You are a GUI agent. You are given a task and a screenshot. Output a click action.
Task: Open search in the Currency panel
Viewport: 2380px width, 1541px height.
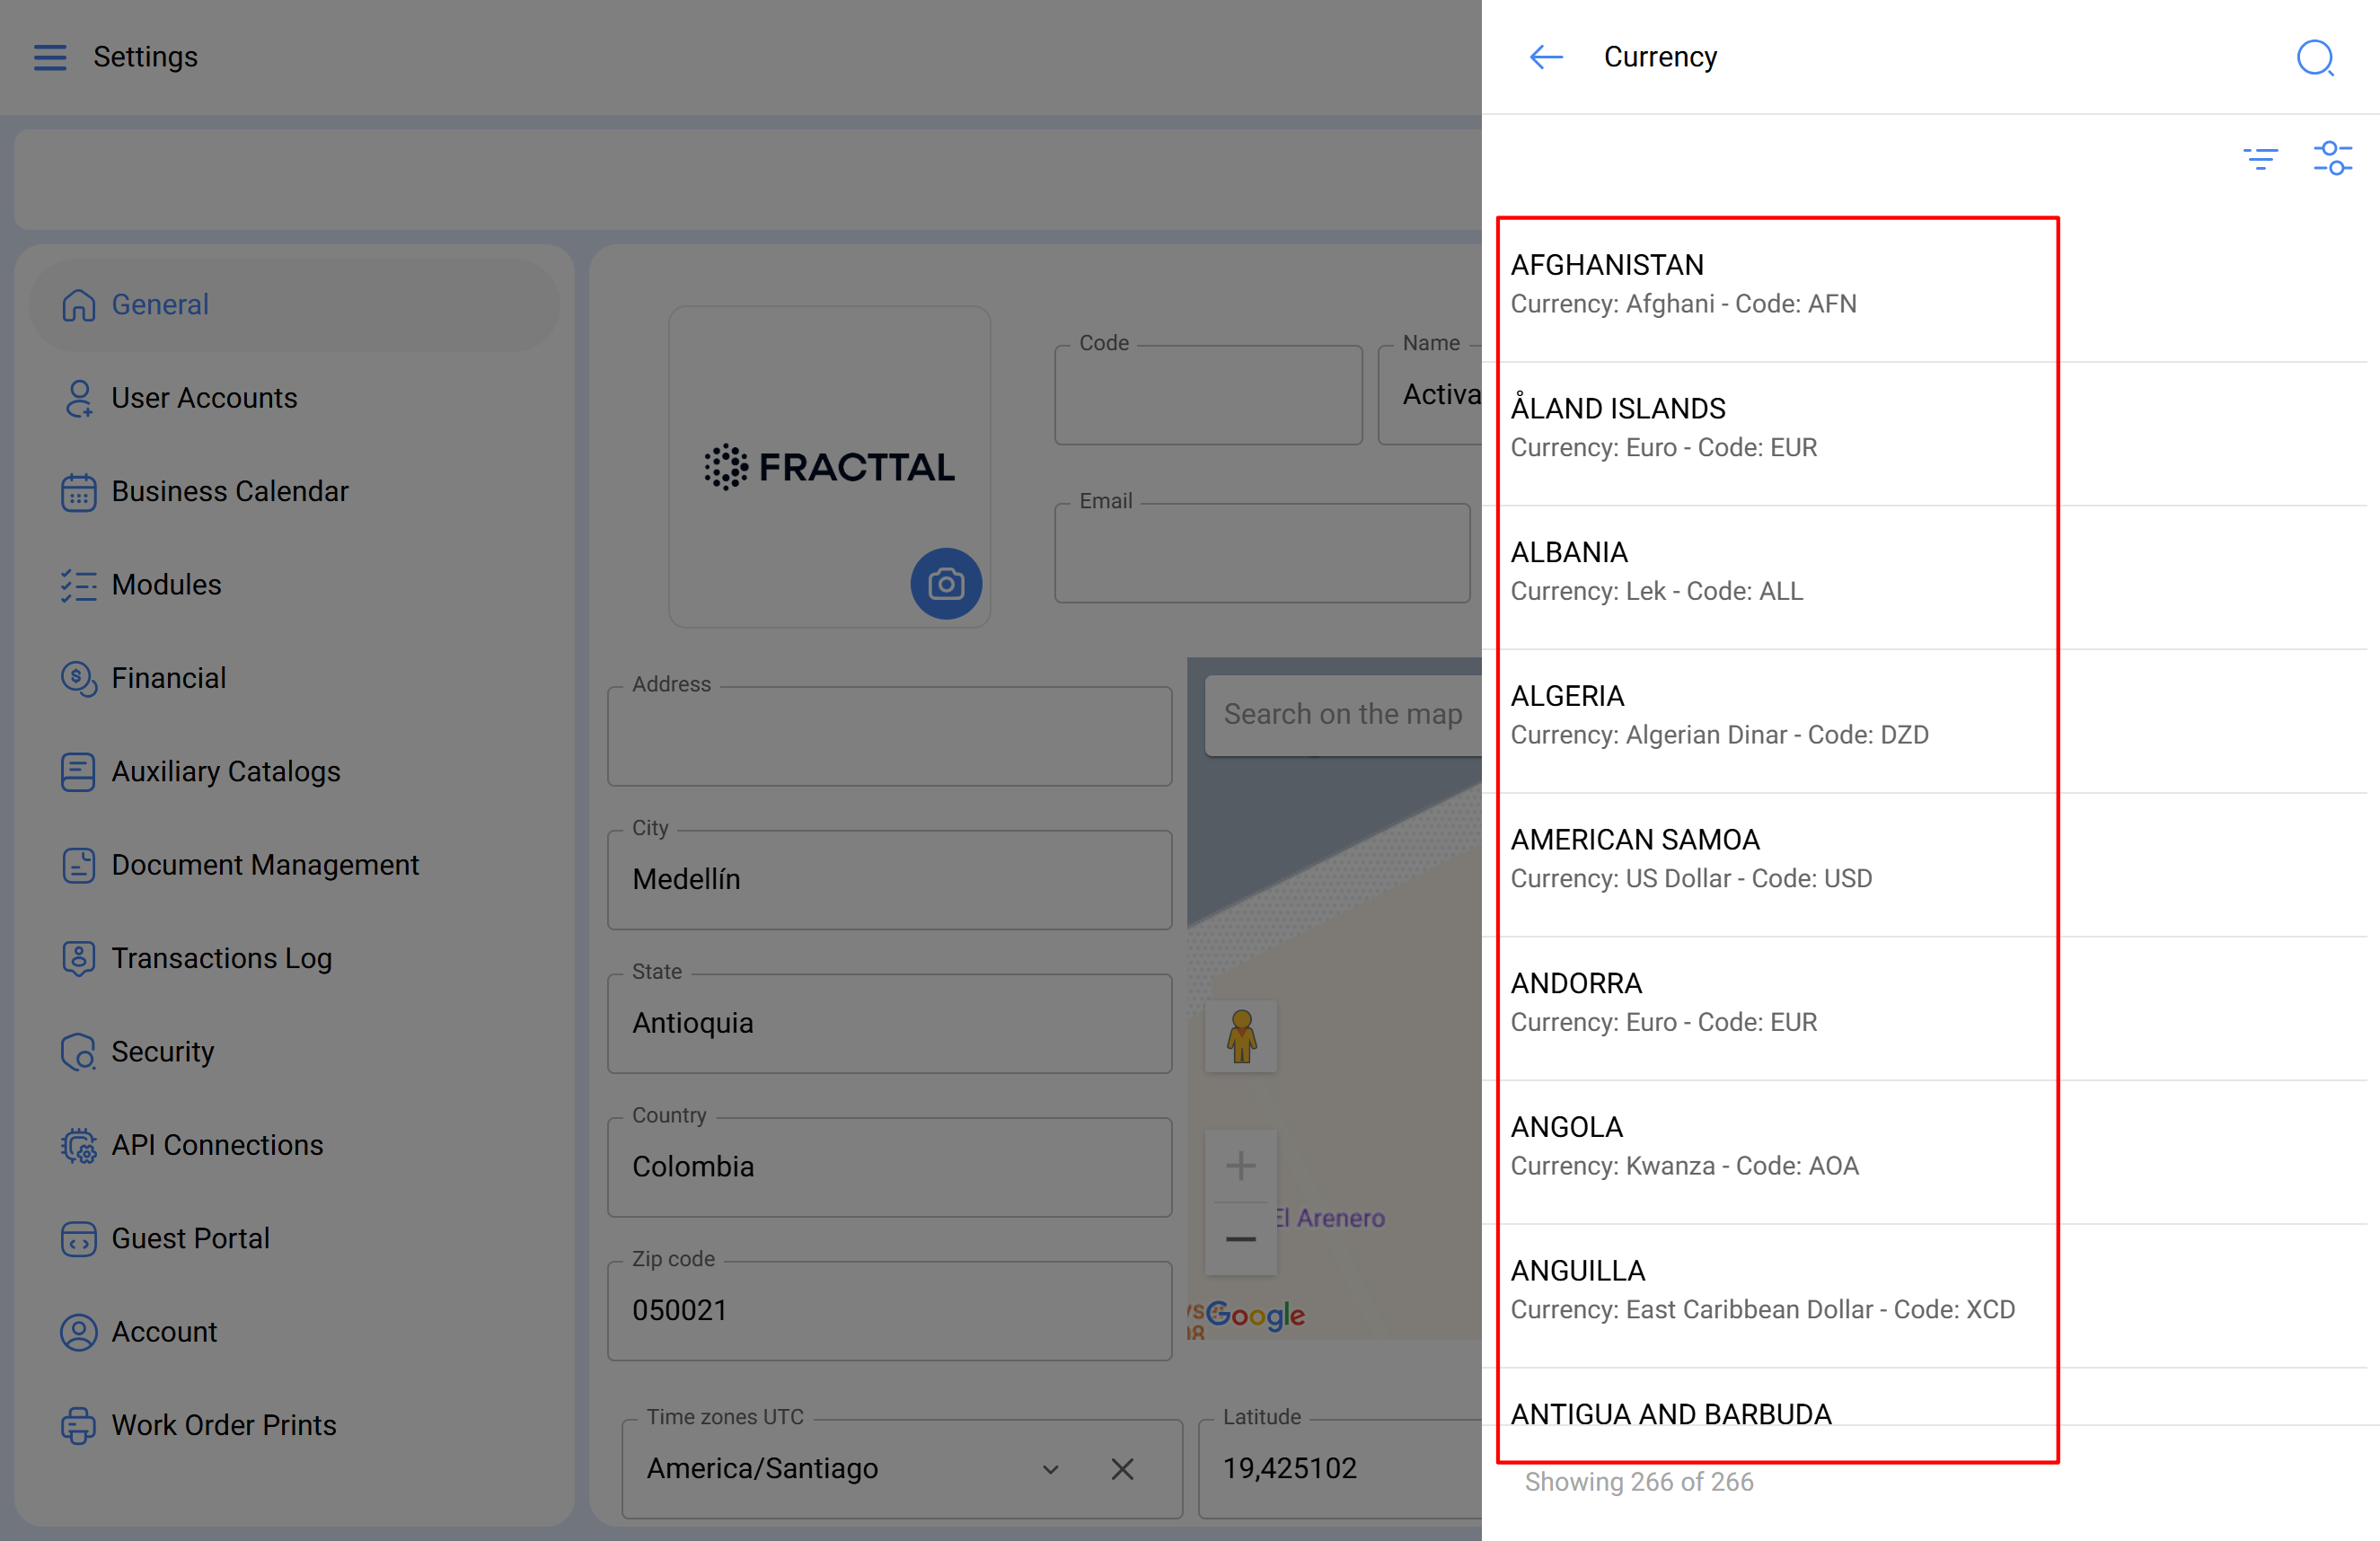point(2313,58)
